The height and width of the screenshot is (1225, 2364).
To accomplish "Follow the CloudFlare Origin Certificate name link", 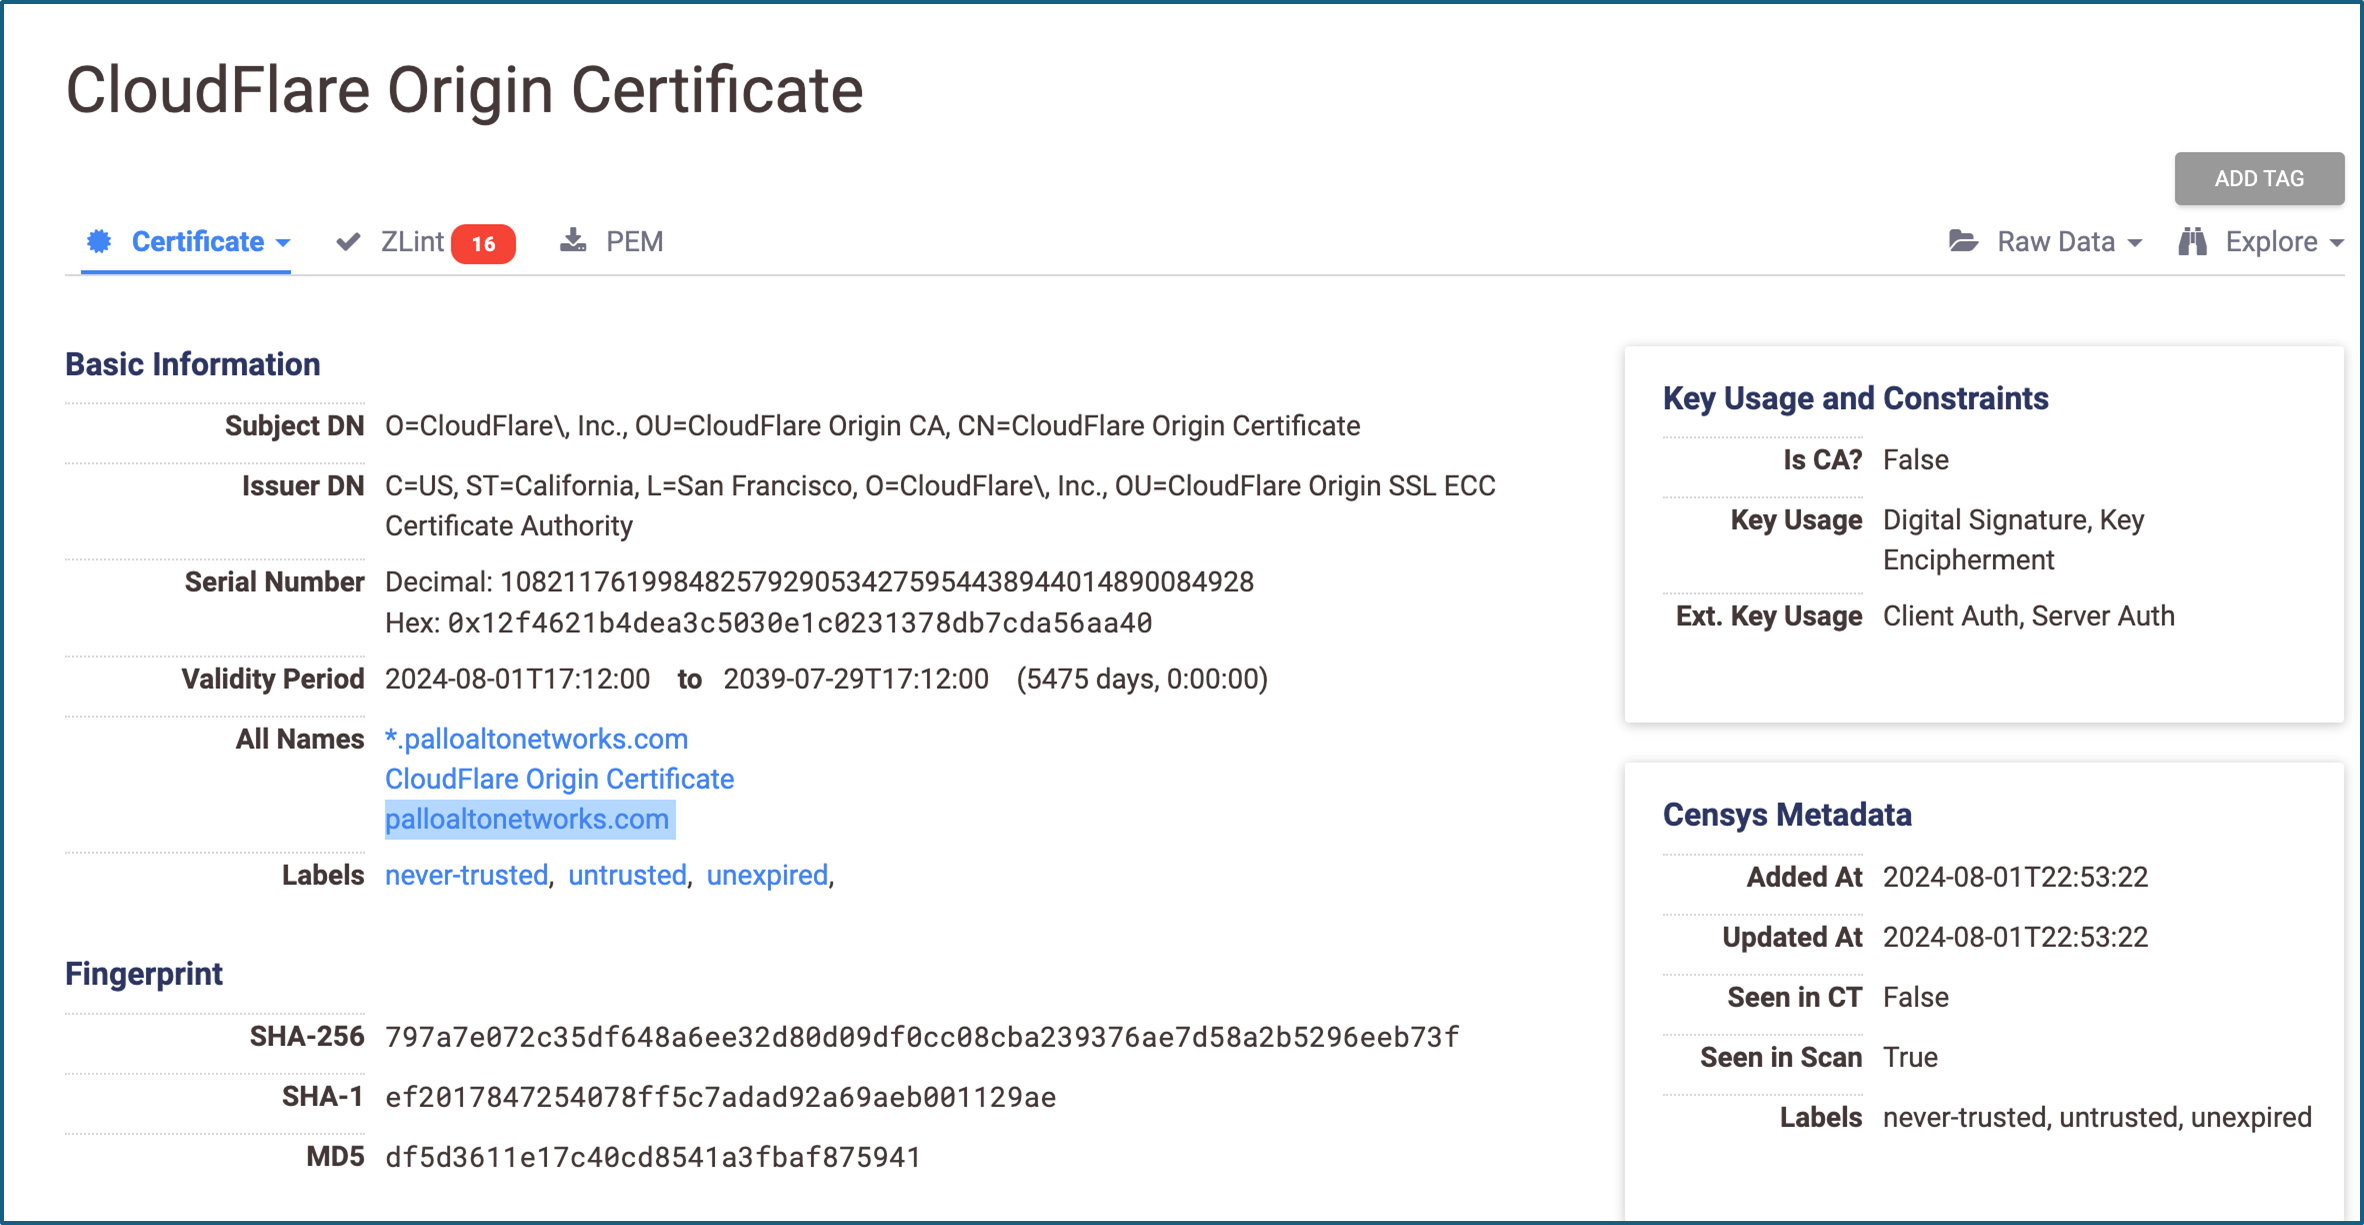I will [559, 779].
